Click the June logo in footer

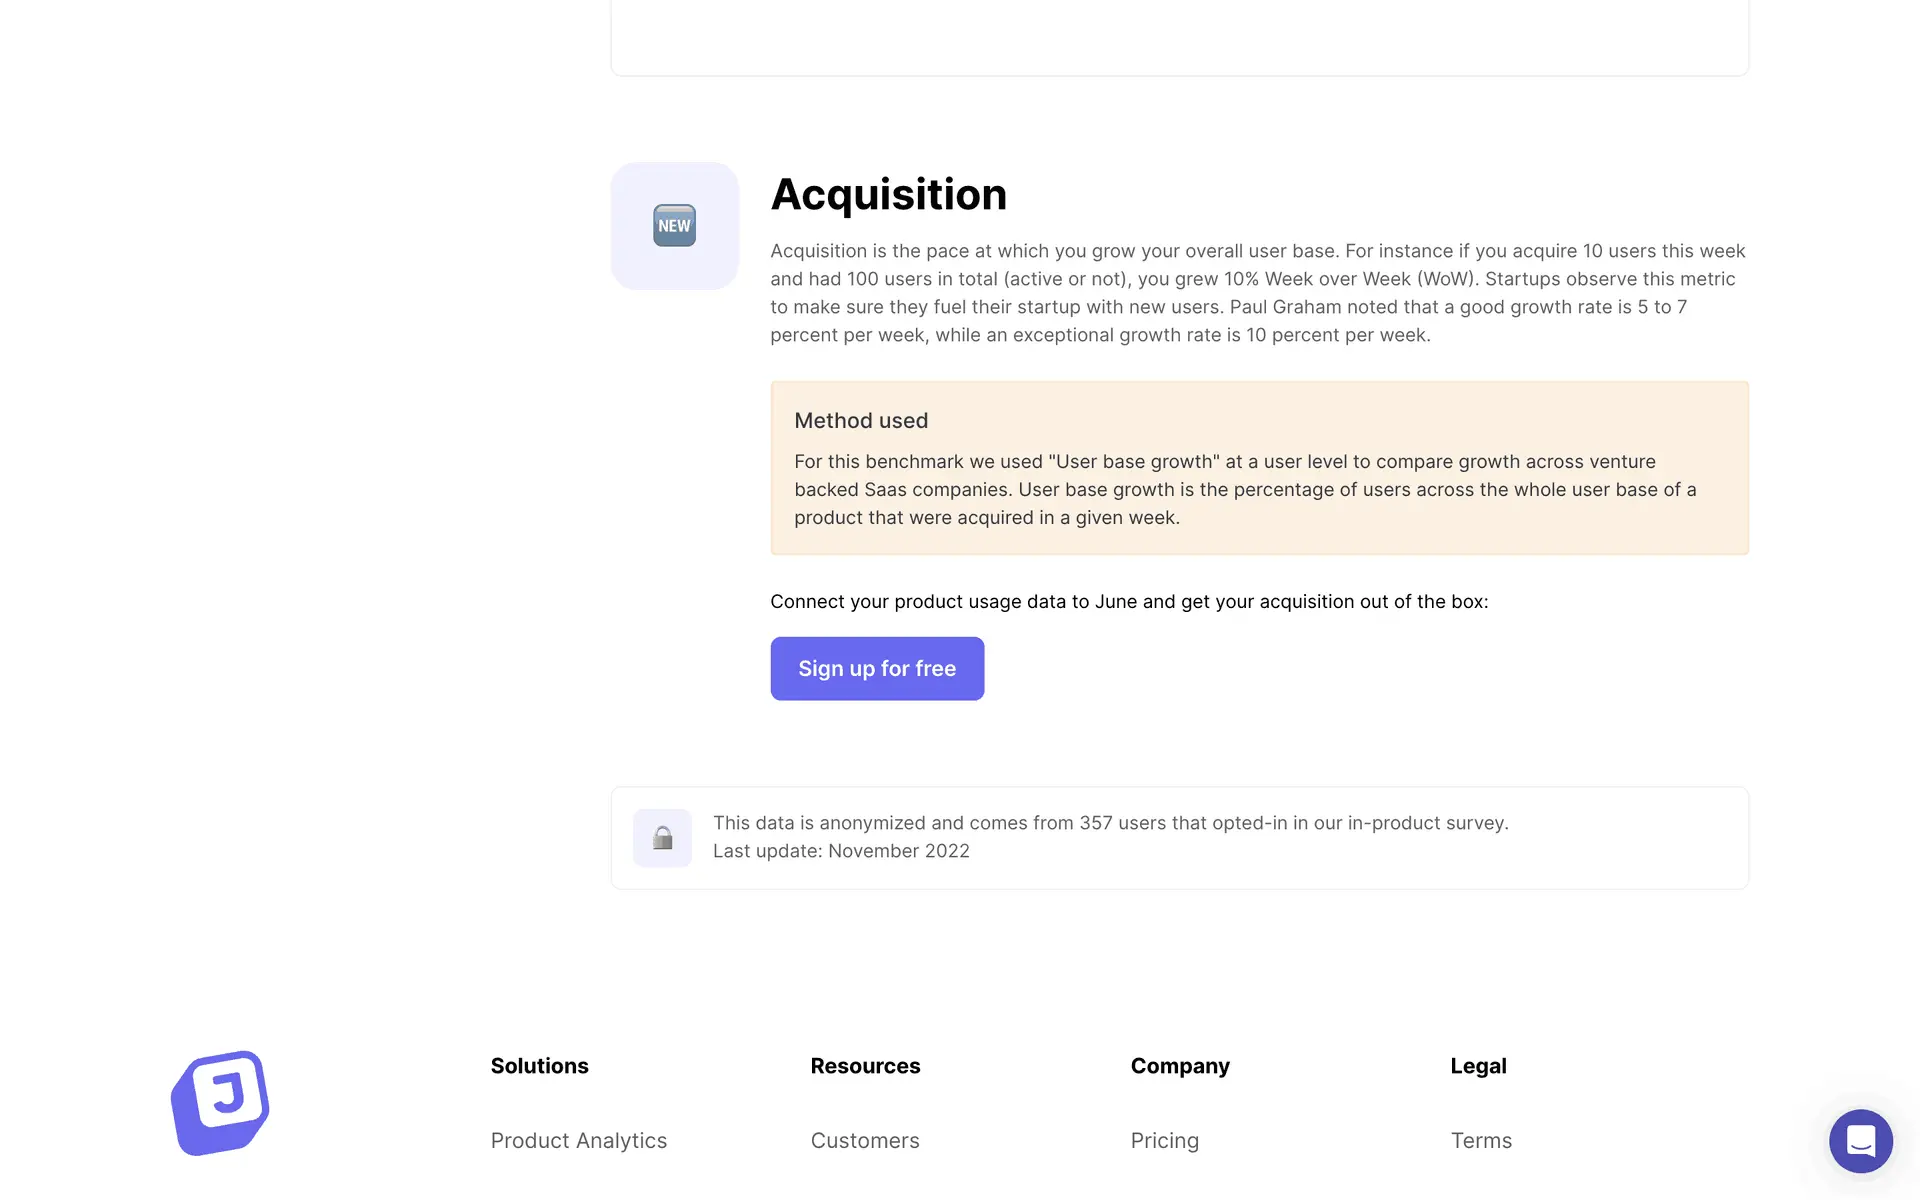220,1102
